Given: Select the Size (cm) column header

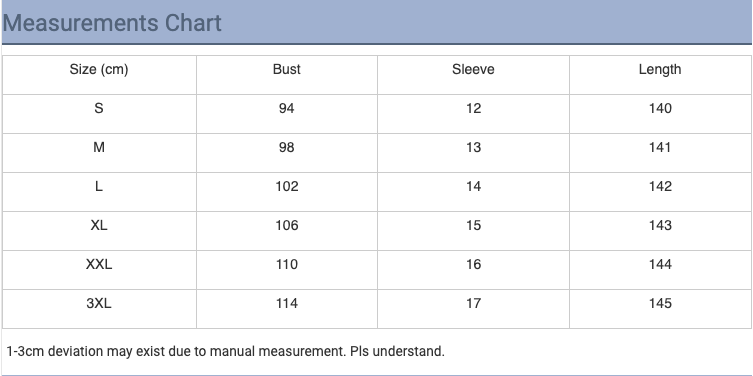Looking at the screenshot, I should click(x=99, y=70).
